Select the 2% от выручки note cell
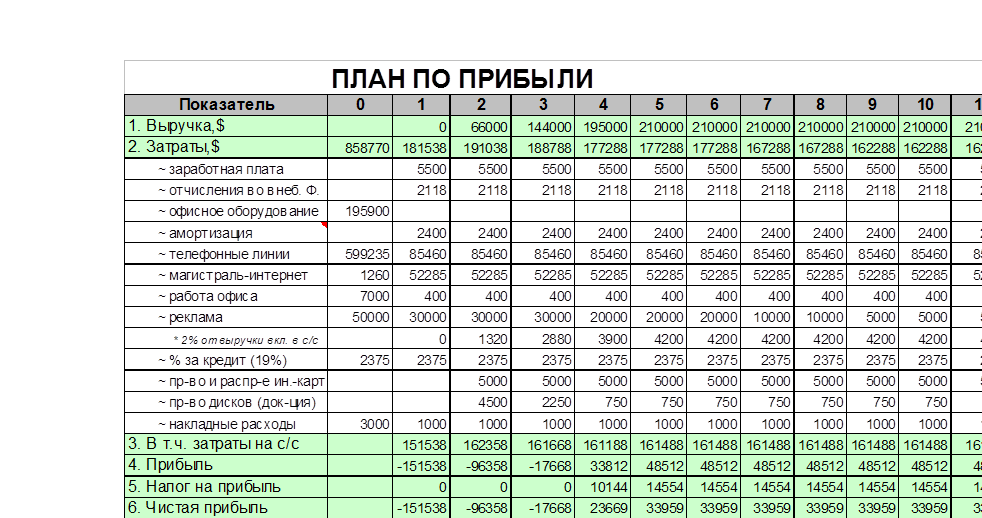Screen dimensions: 982x518 point(226,339)
